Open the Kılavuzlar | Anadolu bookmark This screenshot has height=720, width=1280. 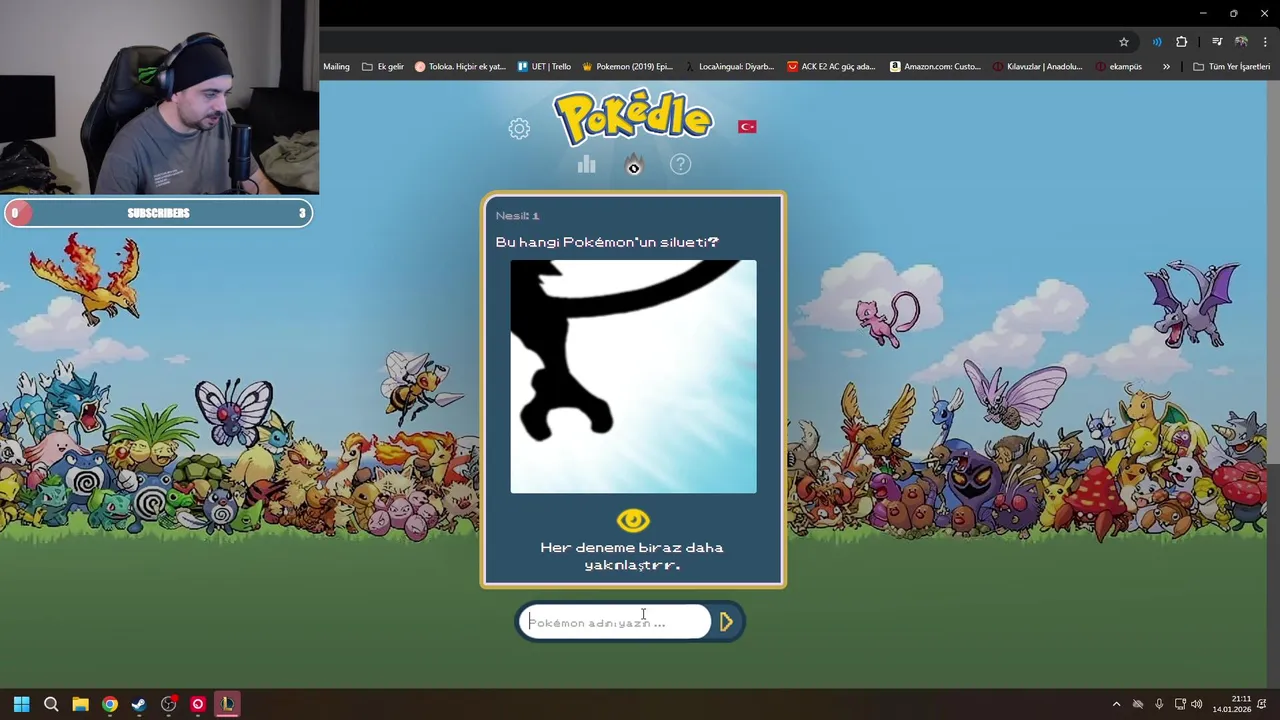click(1038, 67)
